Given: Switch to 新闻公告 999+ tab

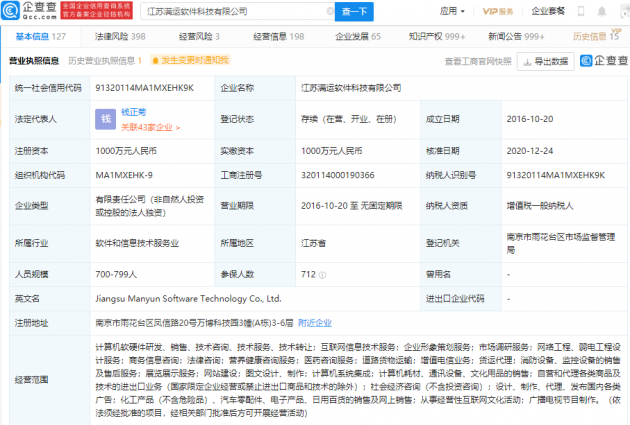Looking at the screenshot, I should pos(516,37).
